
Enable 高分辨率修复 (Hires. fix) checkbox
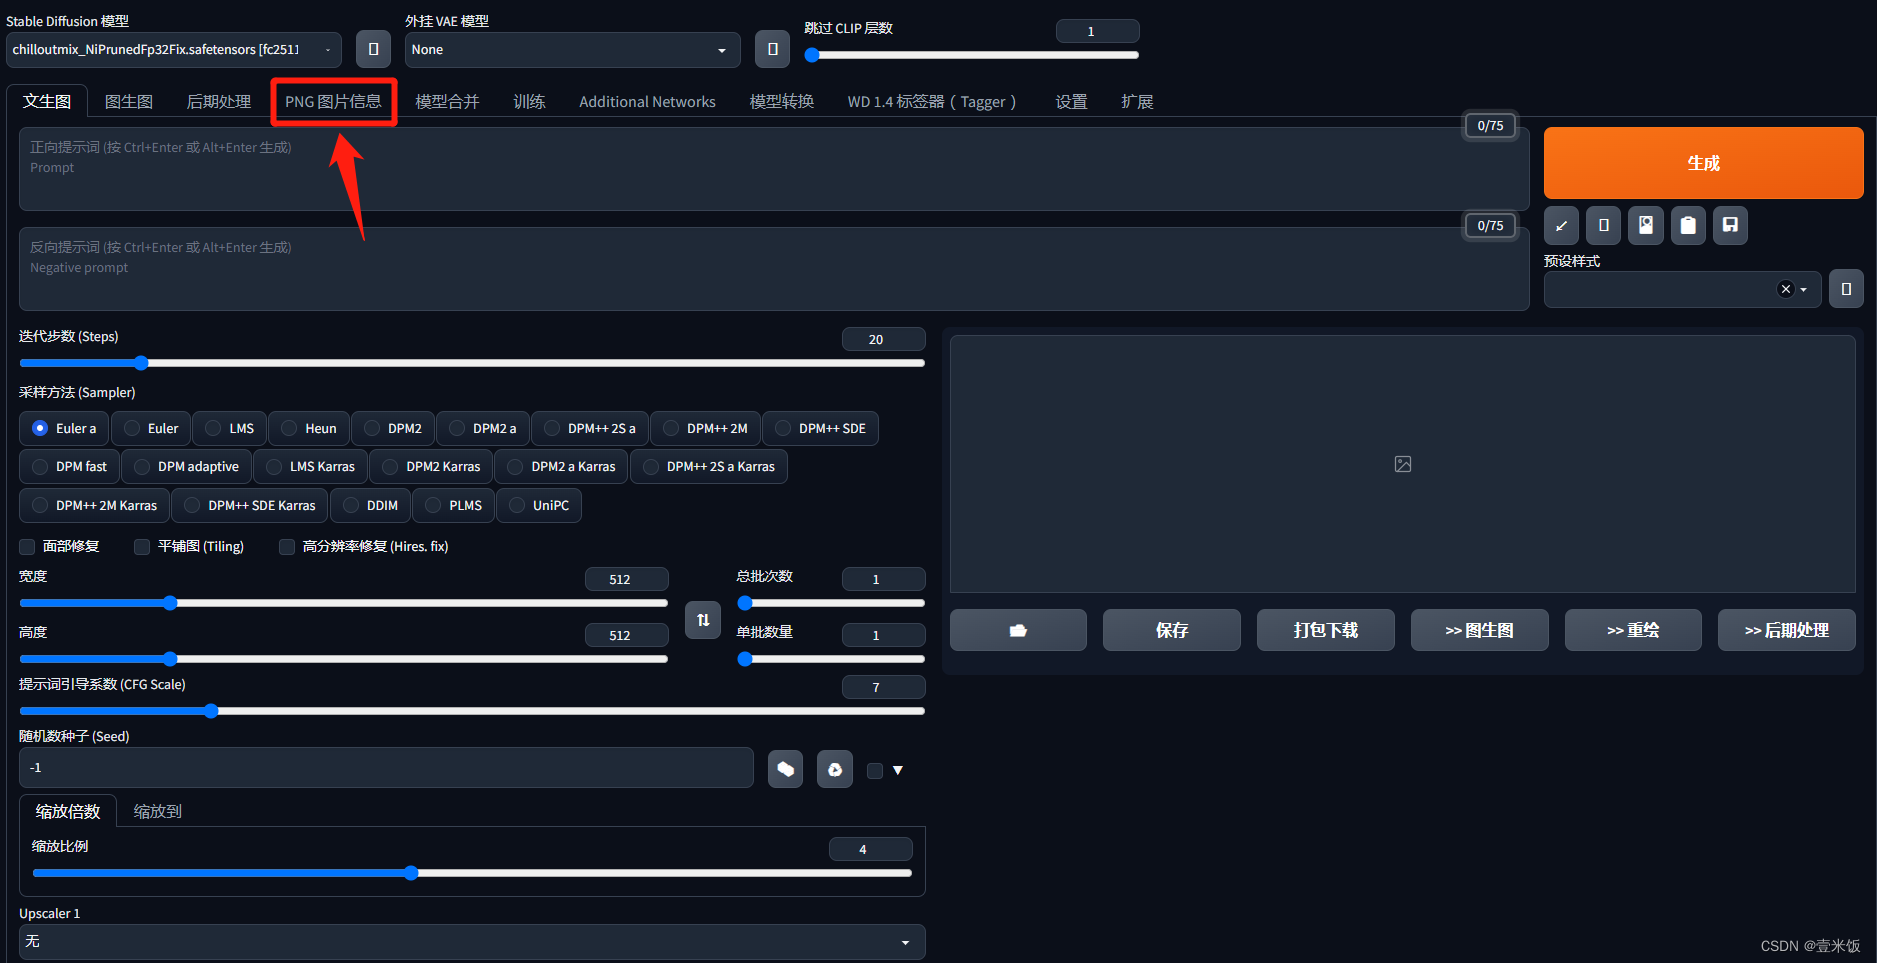click(x=287, y=547)
